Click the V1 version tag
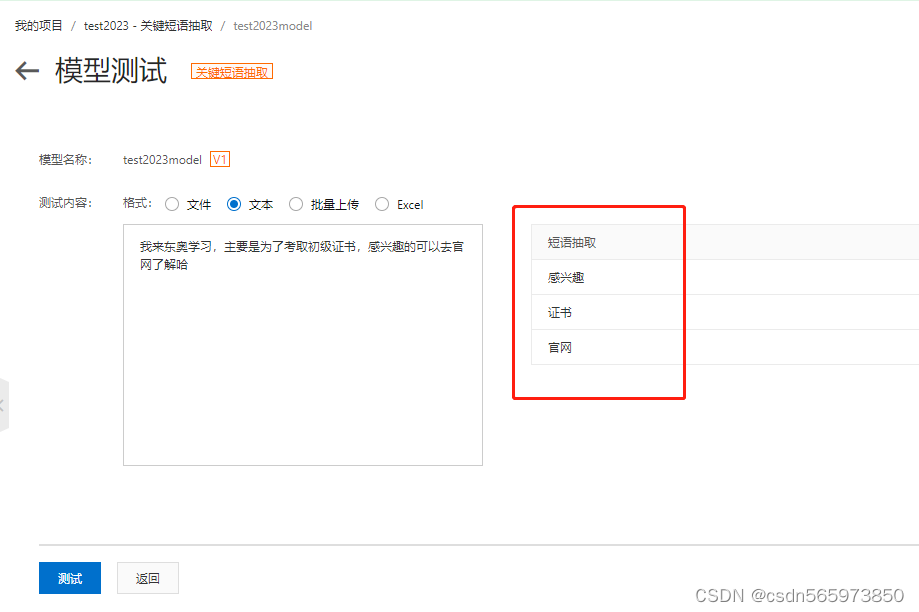This screenshot has height=612, width=919. pyautogui.click(x=219, y=158)
